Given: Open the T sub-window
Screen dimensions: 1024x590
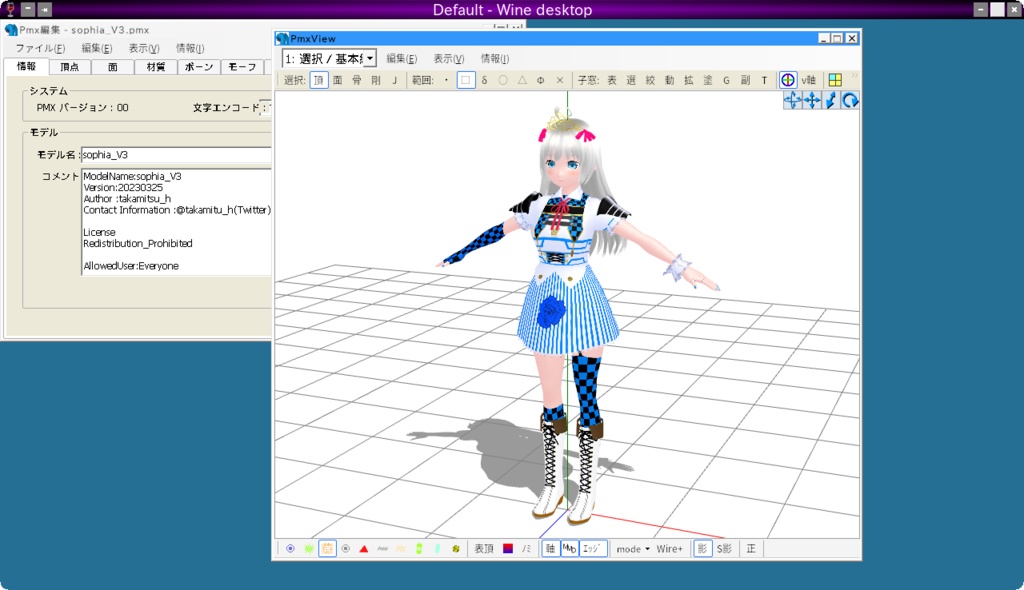Looking at the screenshot, I should 764,80.
